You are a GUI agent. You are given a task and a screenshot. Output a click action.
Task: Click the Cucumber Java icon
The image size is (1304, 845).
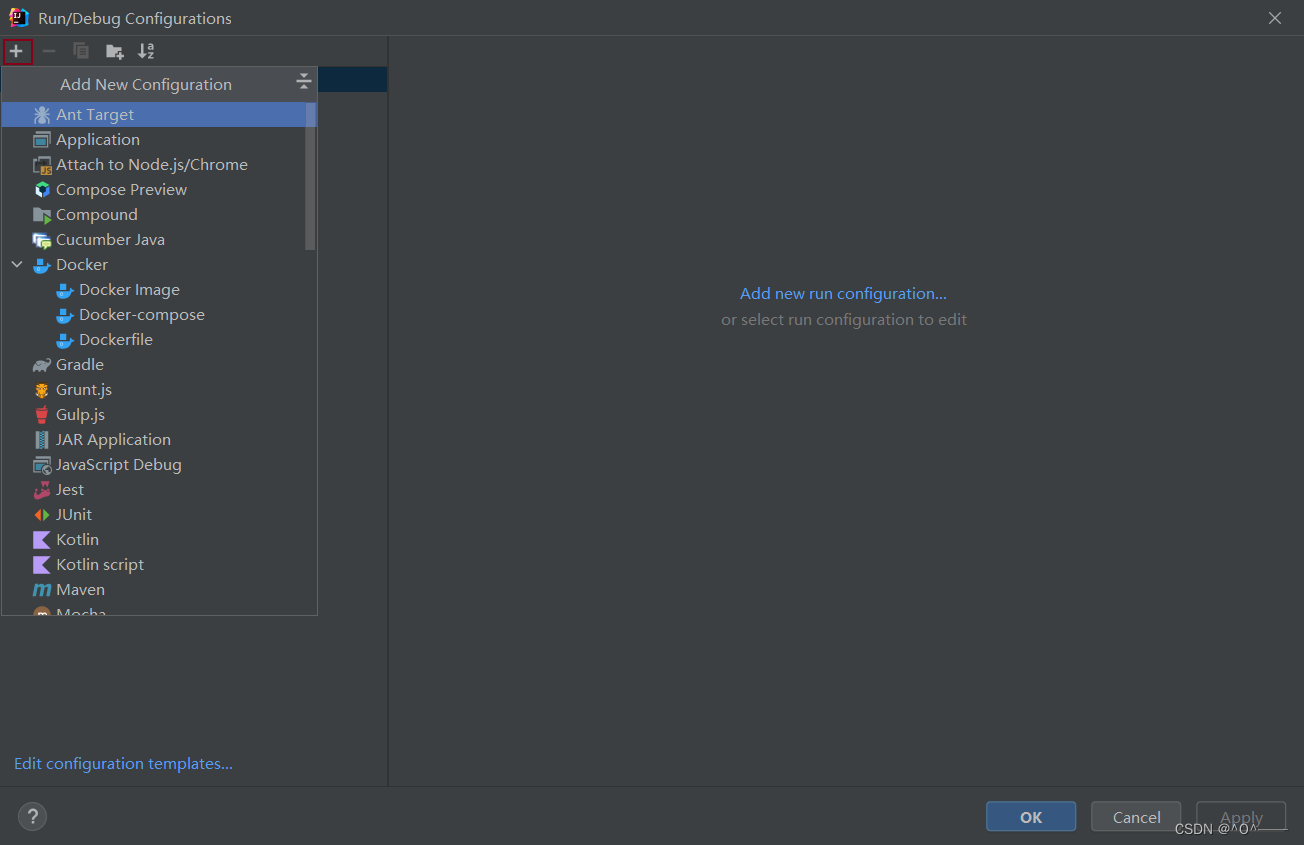42,240
